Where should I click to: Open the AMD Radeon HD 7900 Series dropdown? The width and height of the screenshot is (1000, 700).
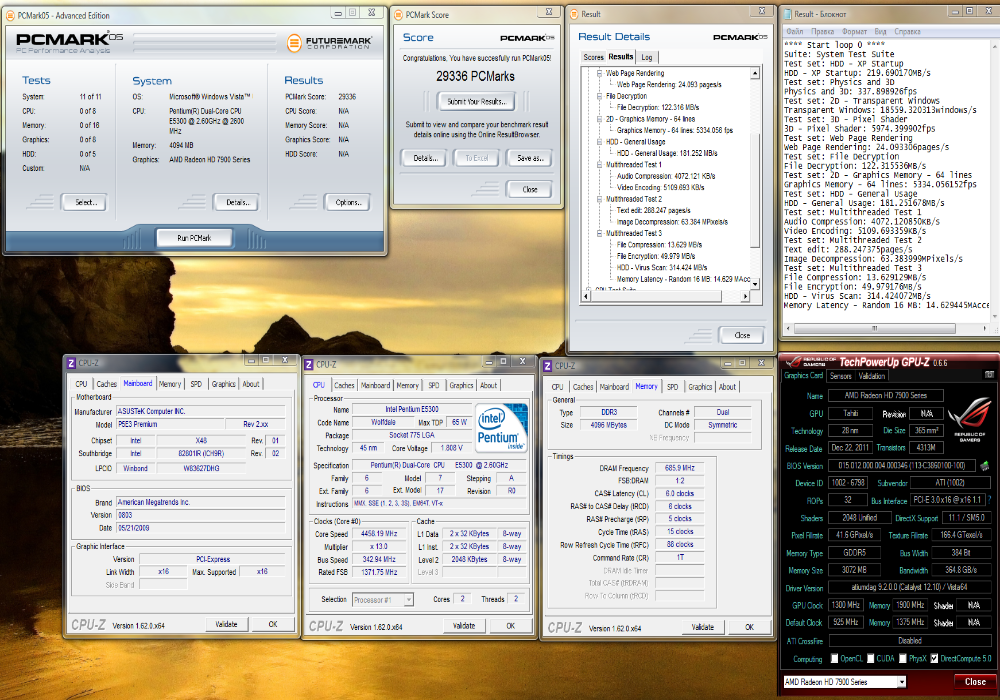point(902,682)
